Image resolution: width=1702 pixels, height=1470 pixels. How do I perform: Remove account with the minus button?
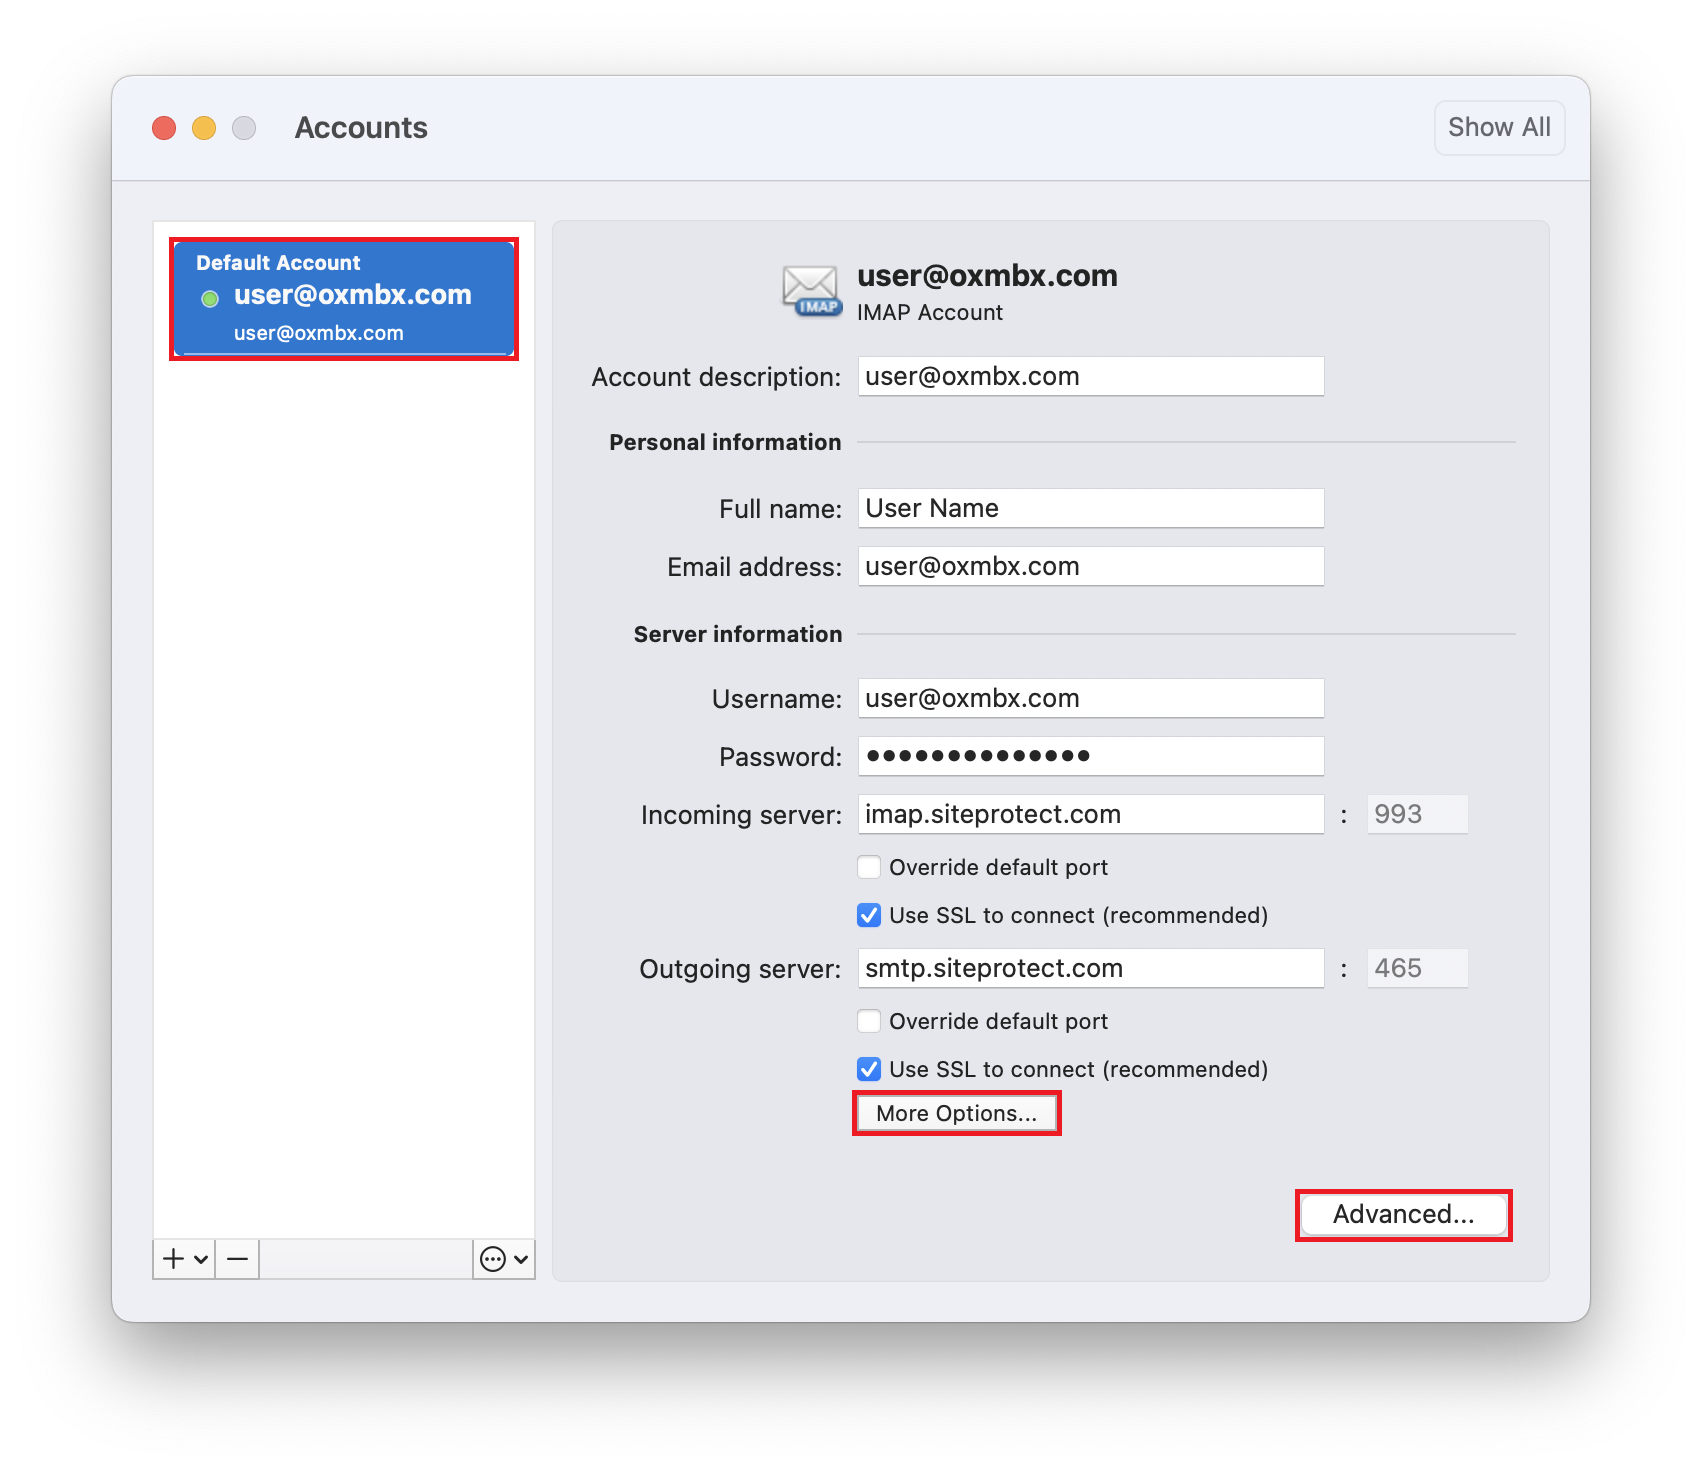[237, 1258]
